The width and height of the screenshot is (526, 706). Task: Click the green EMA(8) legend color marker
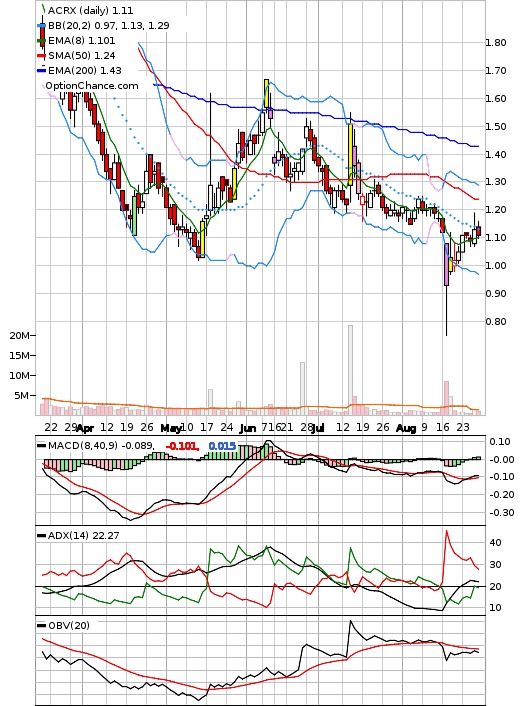[x=41, y=41]
